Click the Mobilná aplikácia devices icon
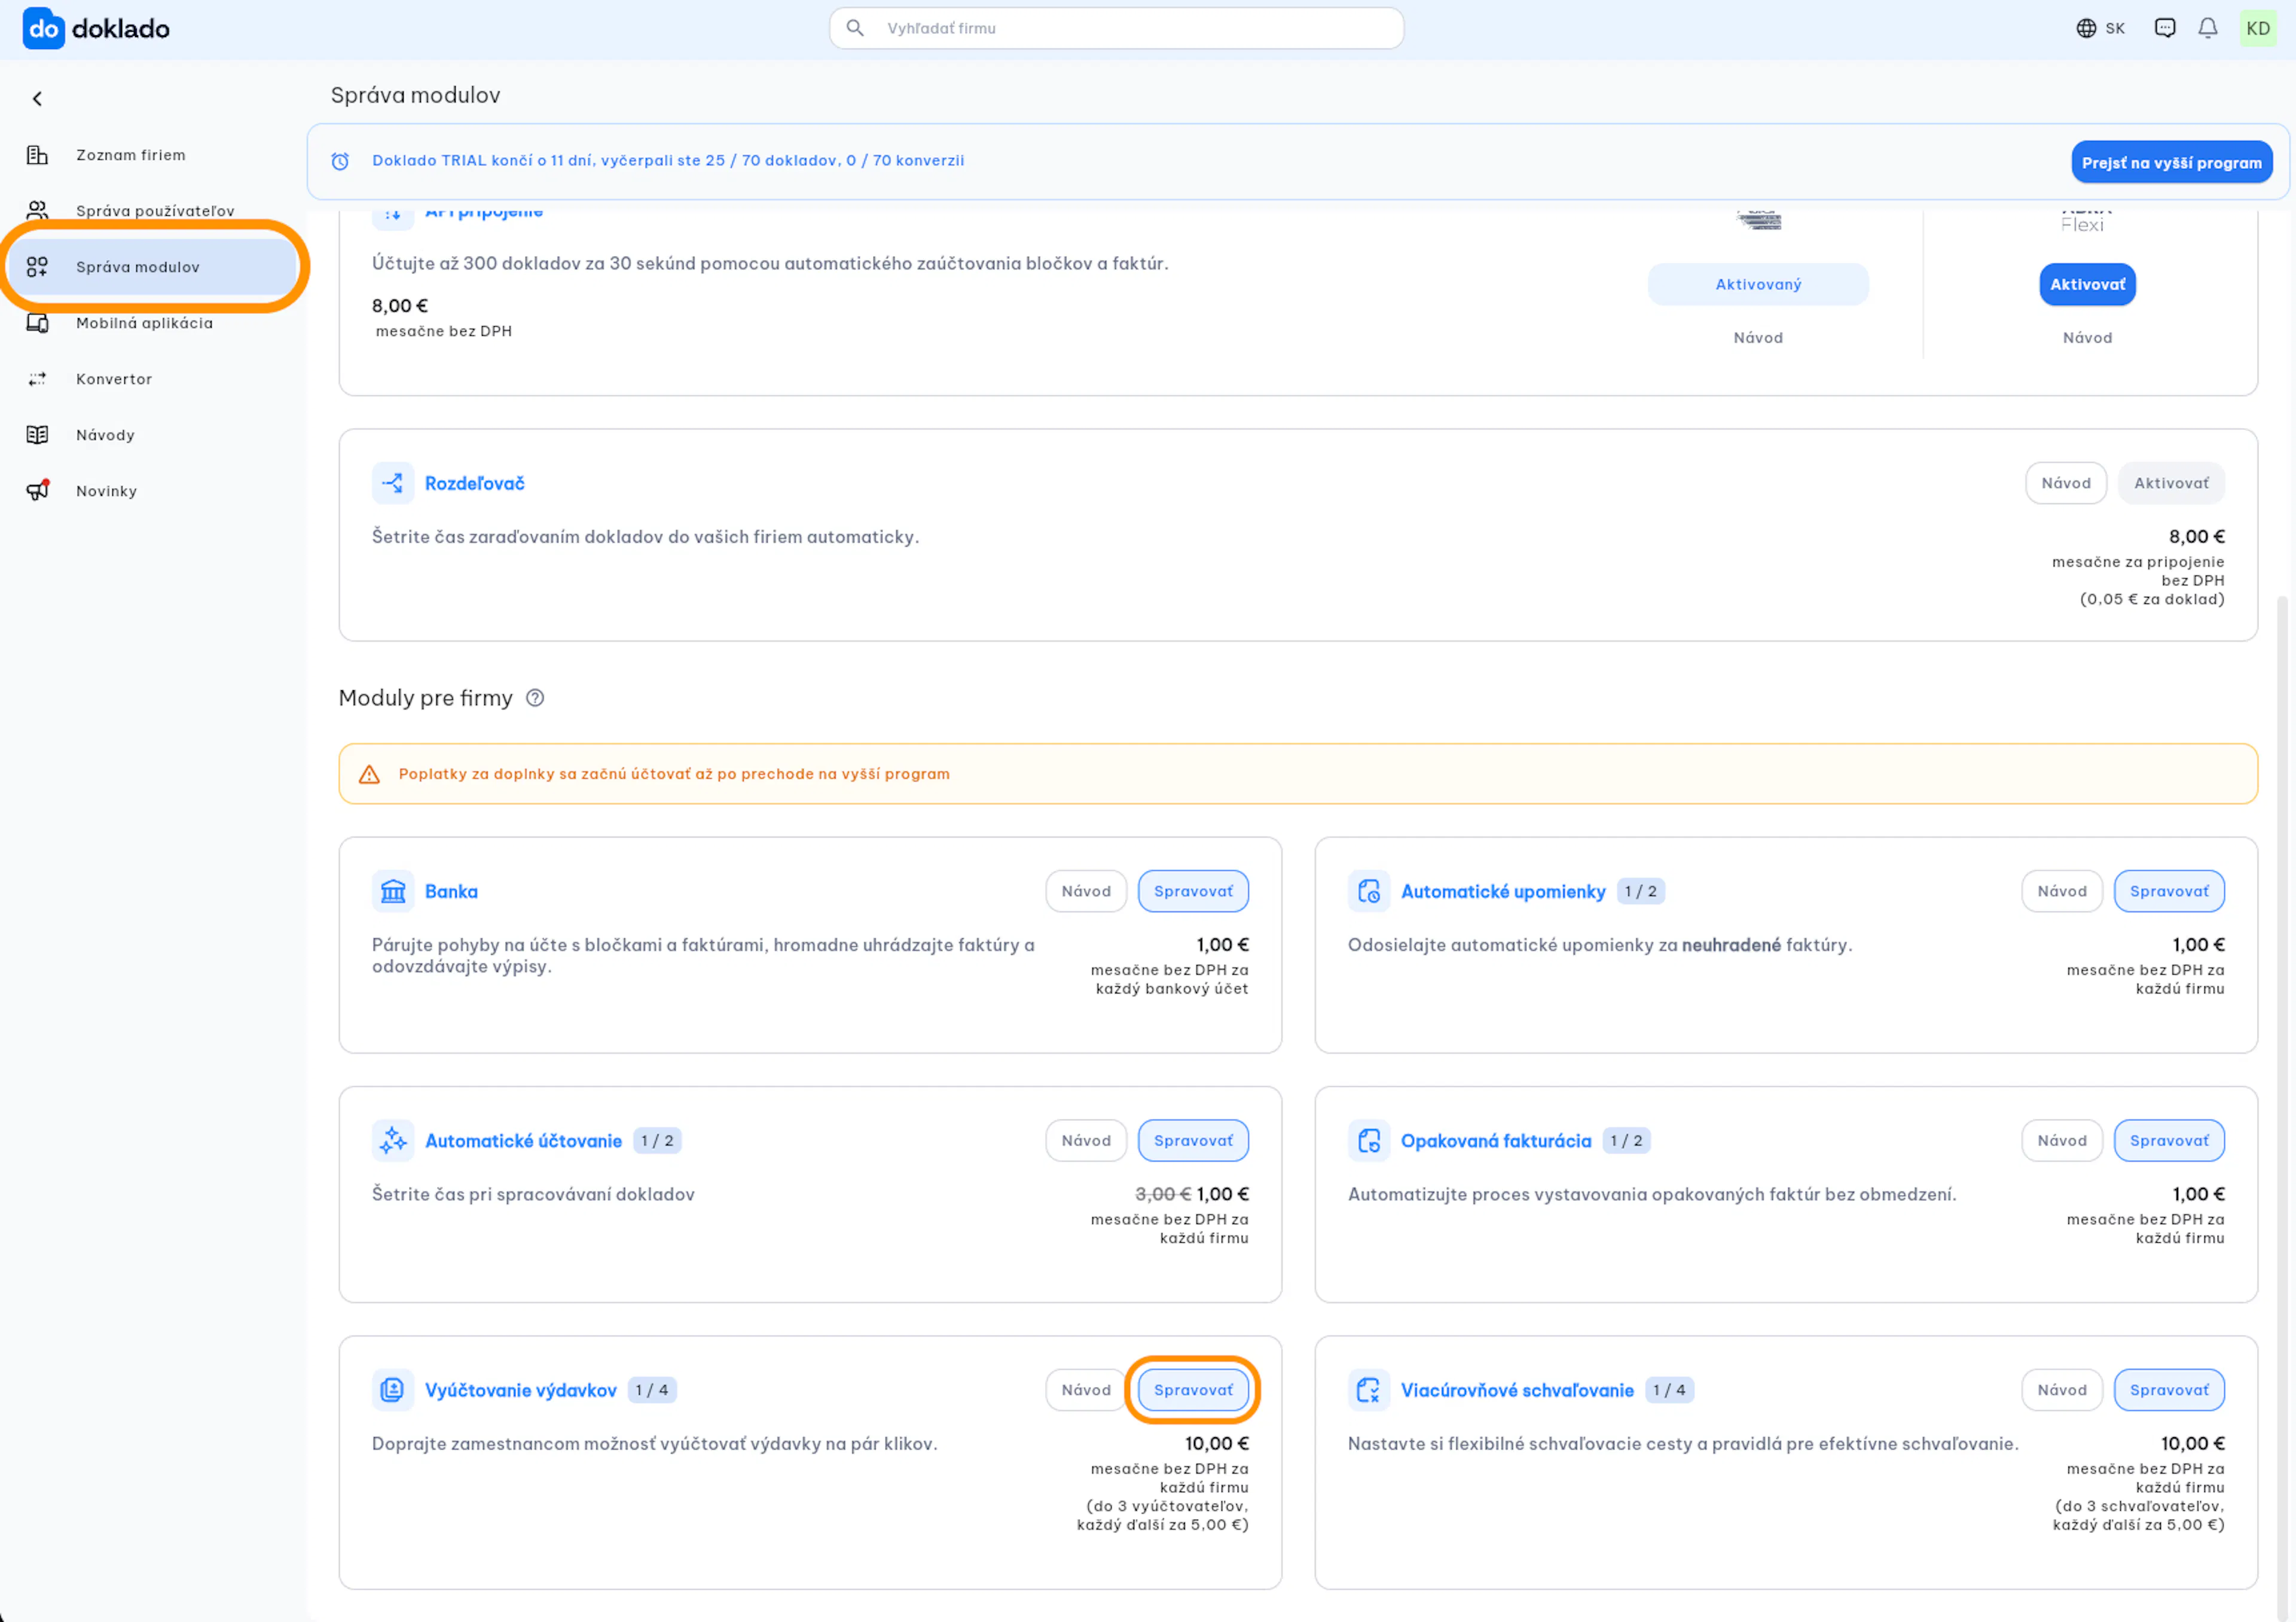 (37, 323)
